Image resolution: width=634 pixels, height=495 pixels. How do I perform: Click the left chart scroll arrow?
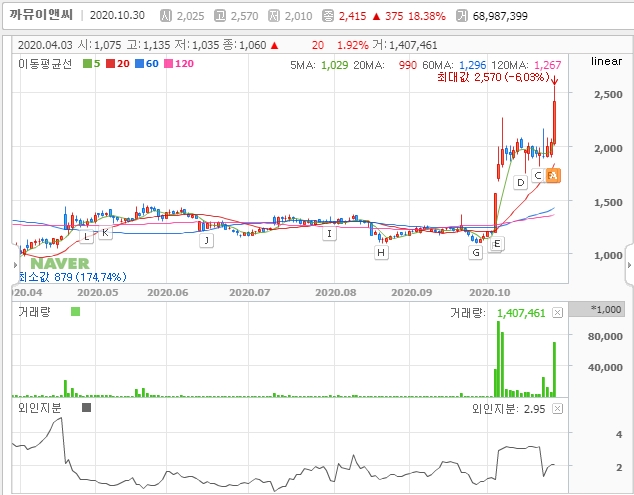click(x=15, y=265)
